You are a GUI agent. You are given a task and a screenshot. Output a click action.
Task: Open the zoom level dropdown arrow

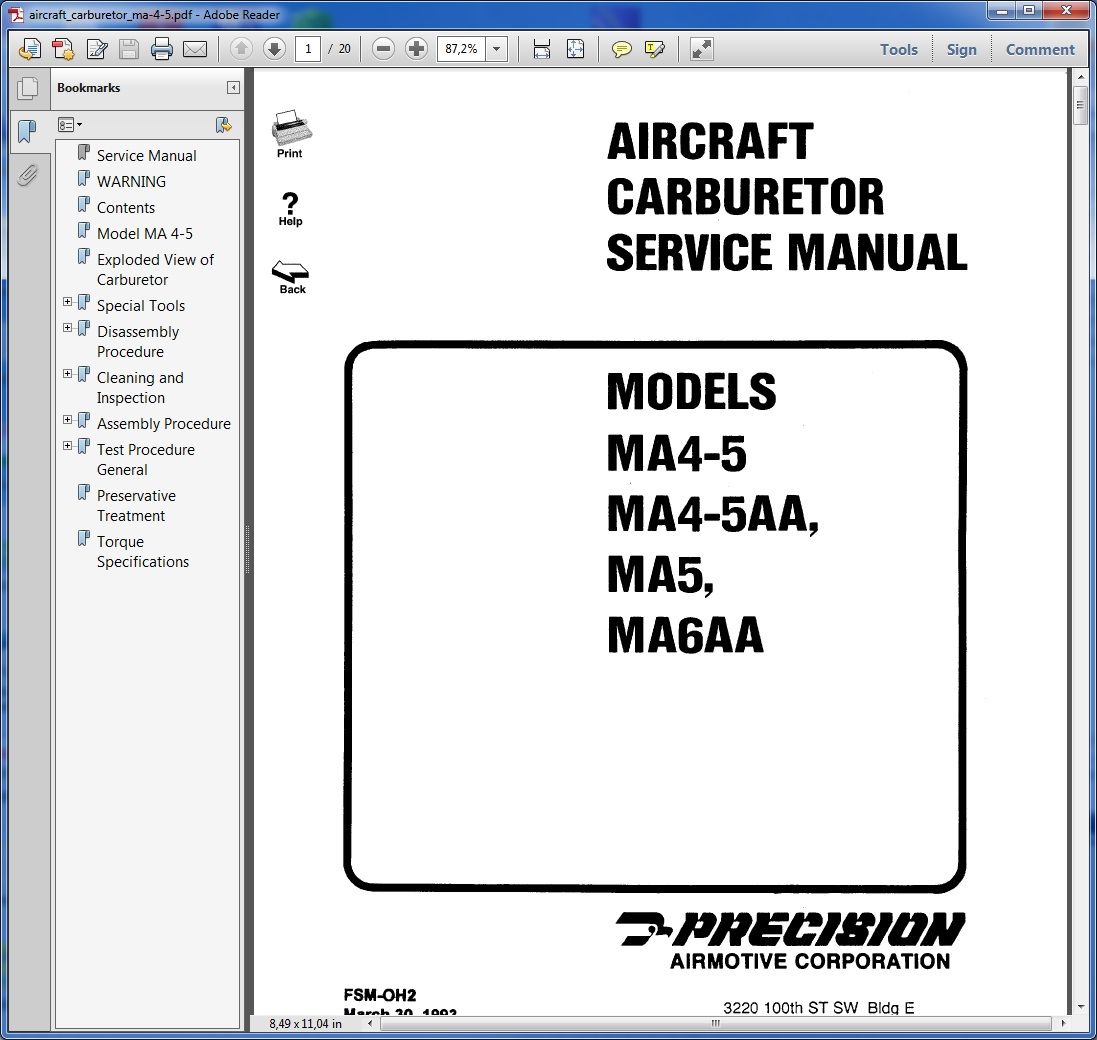coord(496,49)
